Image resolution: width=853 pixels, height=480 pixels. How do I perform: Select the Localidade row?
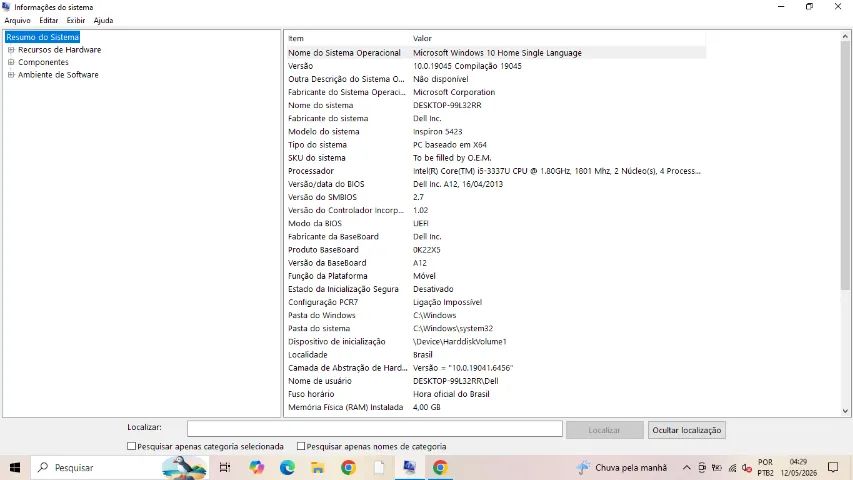tap(495, 355)
